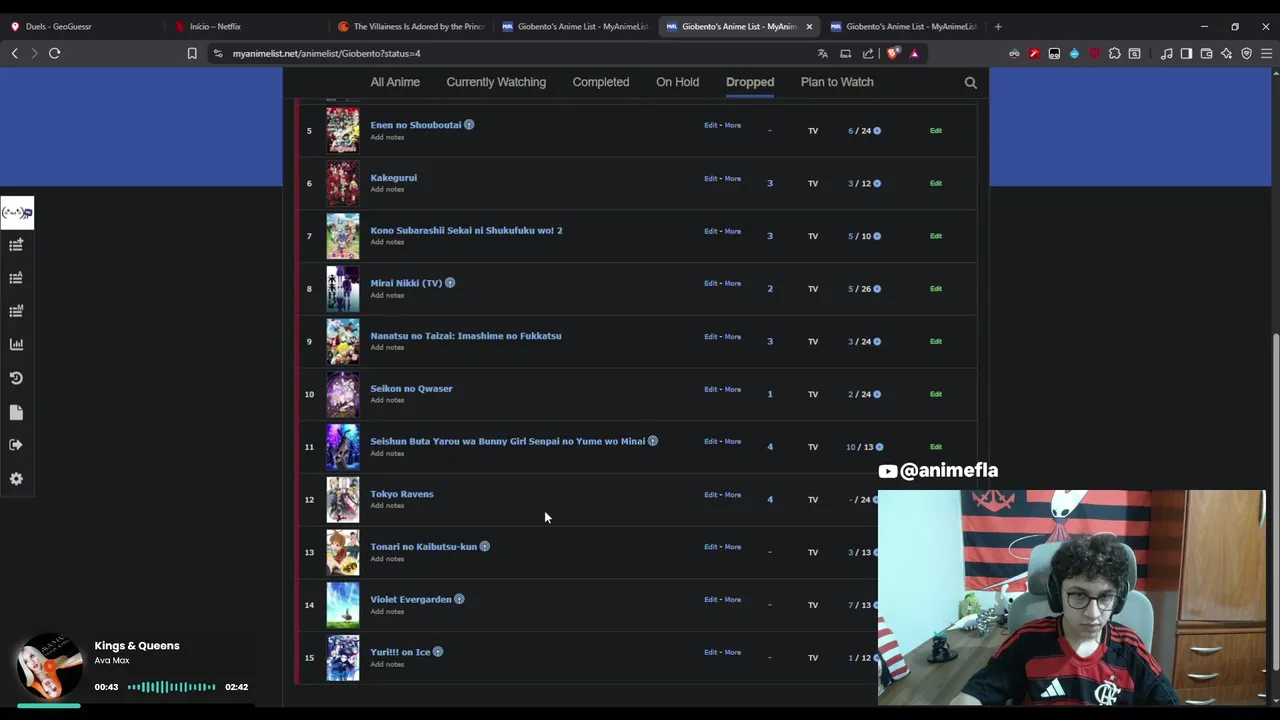
Task: Open the History sidebar icon
Action: pos(16,378)
